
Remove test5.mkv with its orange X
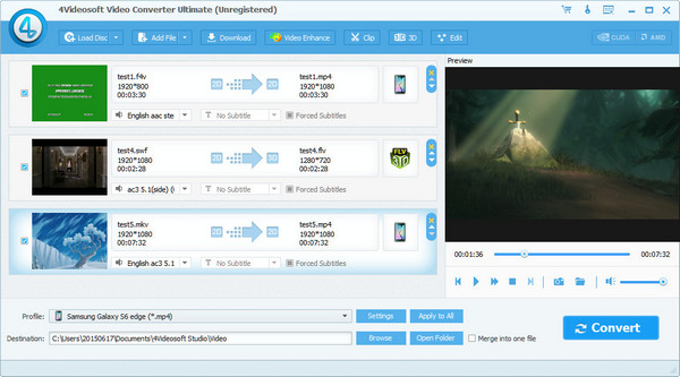click(x=432, y=220)
